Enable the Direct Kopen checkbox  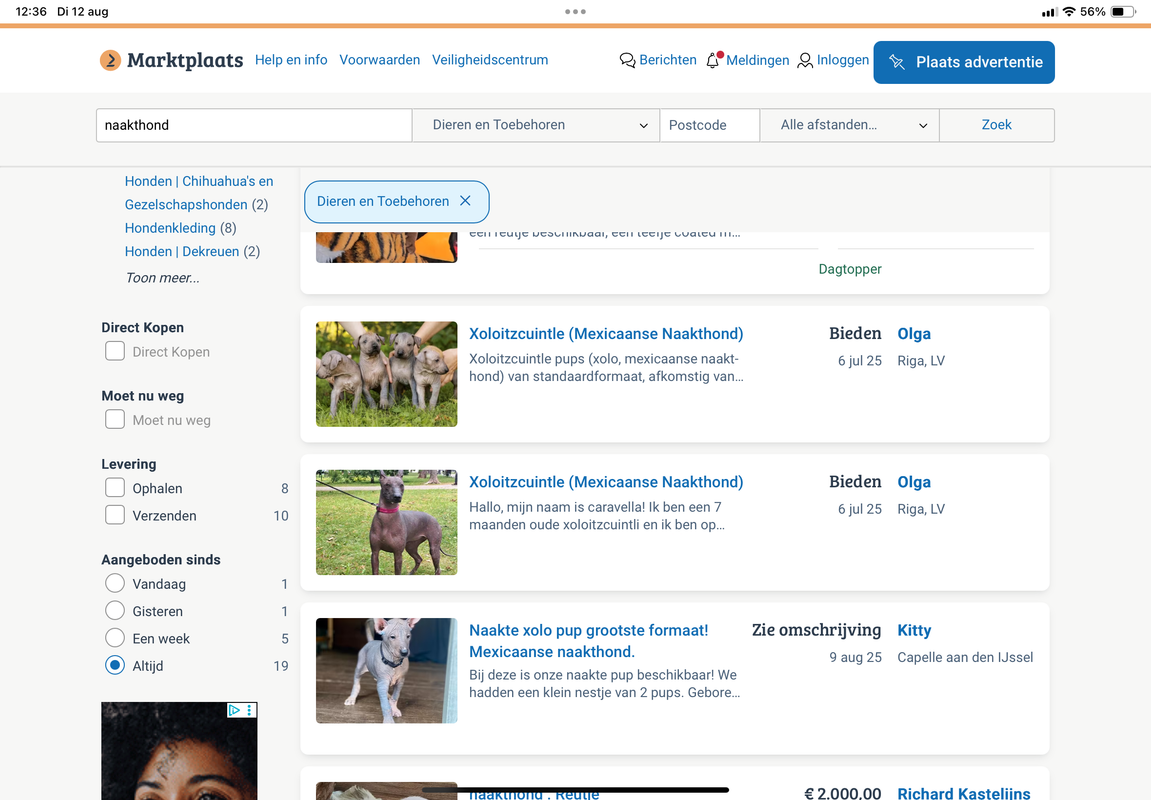pyautogui.click(x=115, y=351)
